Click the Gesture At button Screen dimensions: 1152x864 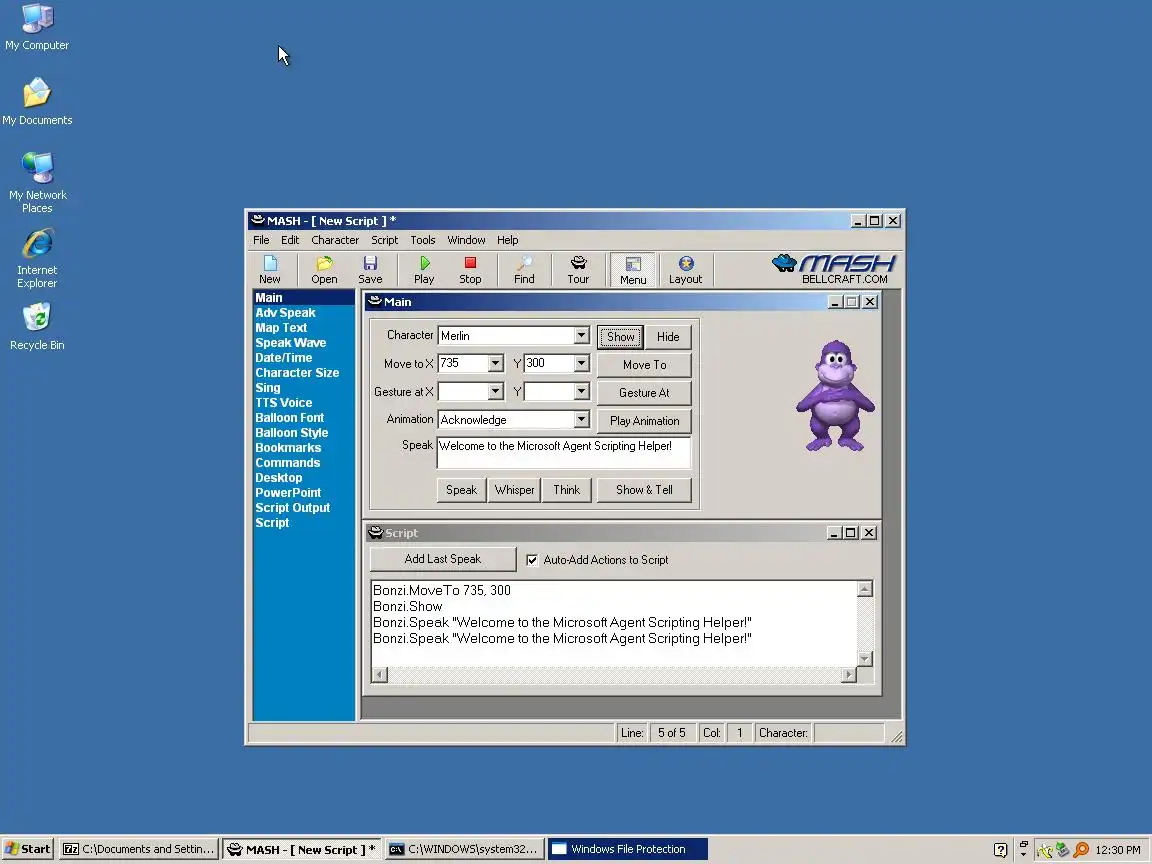pyautogui.click(x=644, y=392)
